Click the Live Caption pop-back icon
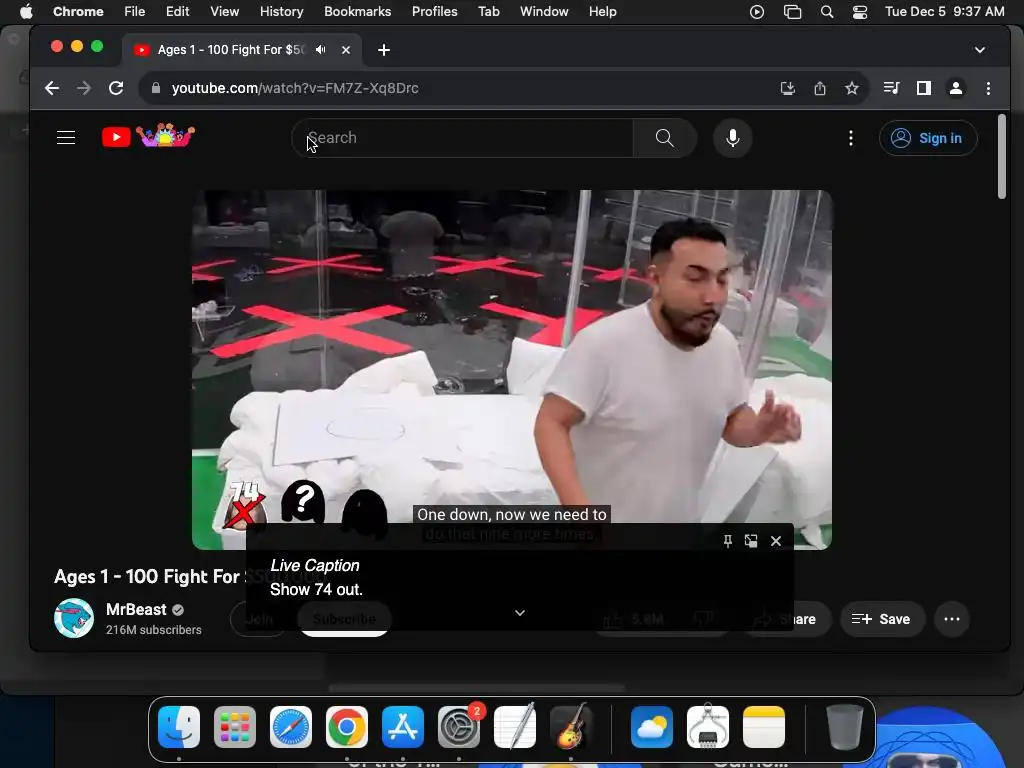Viewport: 1024px width, 768px height. coord(751,541)
